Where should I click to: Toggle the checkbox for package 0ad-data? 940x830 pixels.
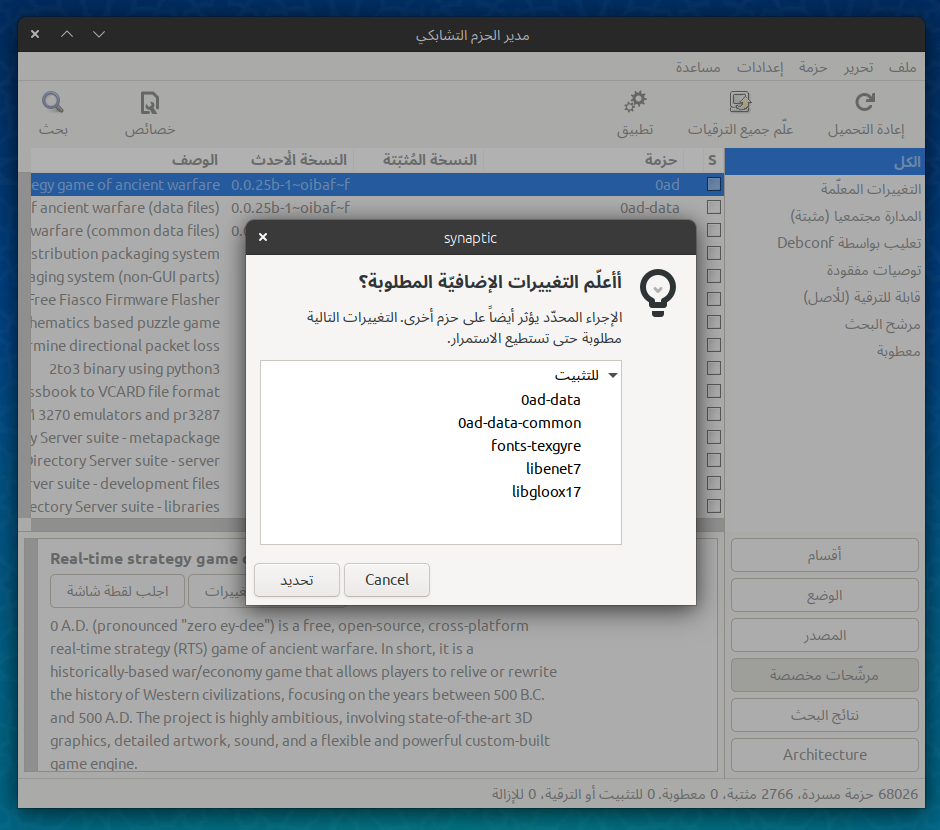click(713, 207)
